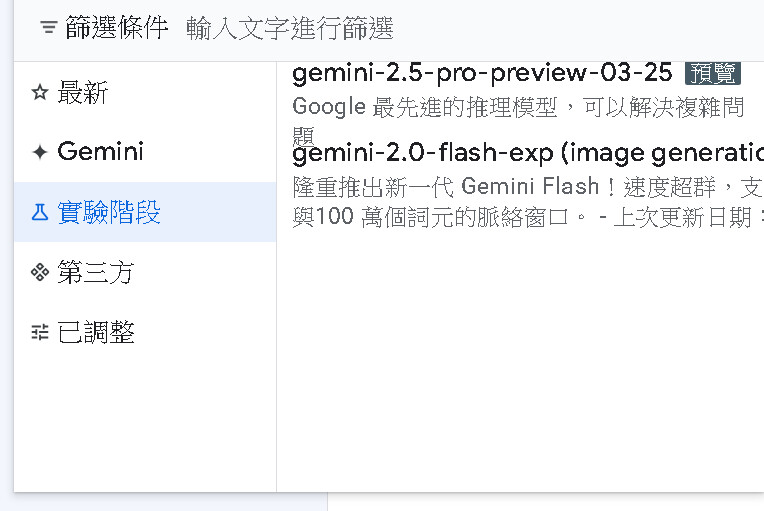764x511 pixels.
Task: Select the 最新 category
Action: point(83,93)
